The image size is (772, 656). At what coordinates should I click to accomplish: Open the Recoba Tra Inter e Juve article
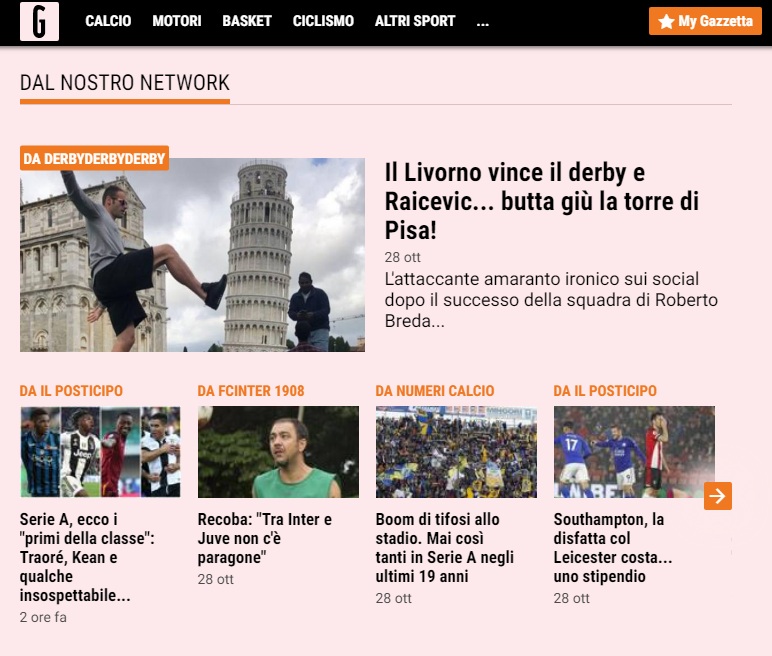(265, 538)
